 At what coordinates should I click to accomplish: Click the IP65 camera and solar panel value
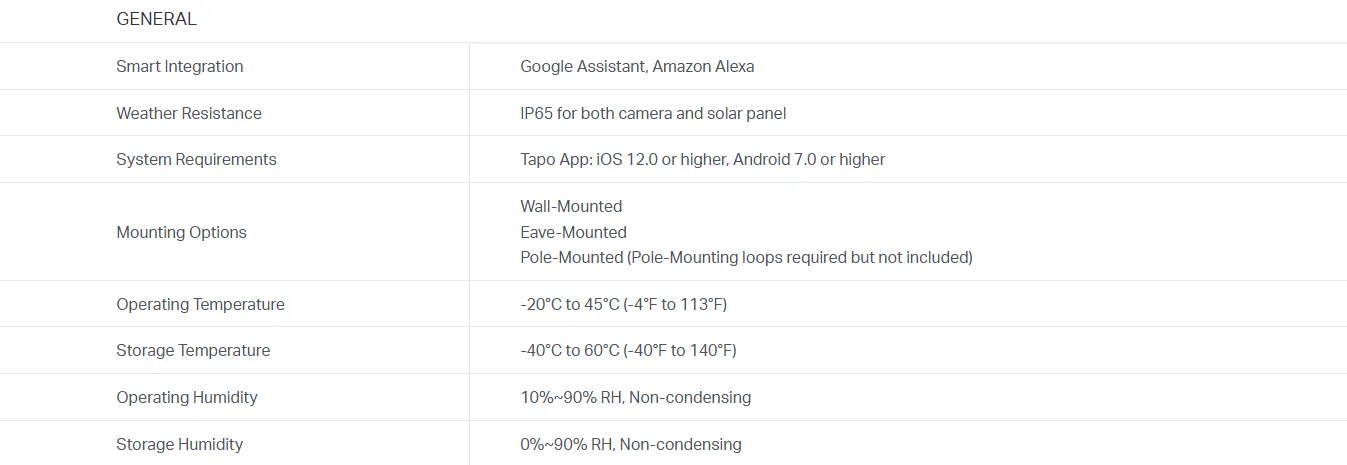[x=653, y=113]
